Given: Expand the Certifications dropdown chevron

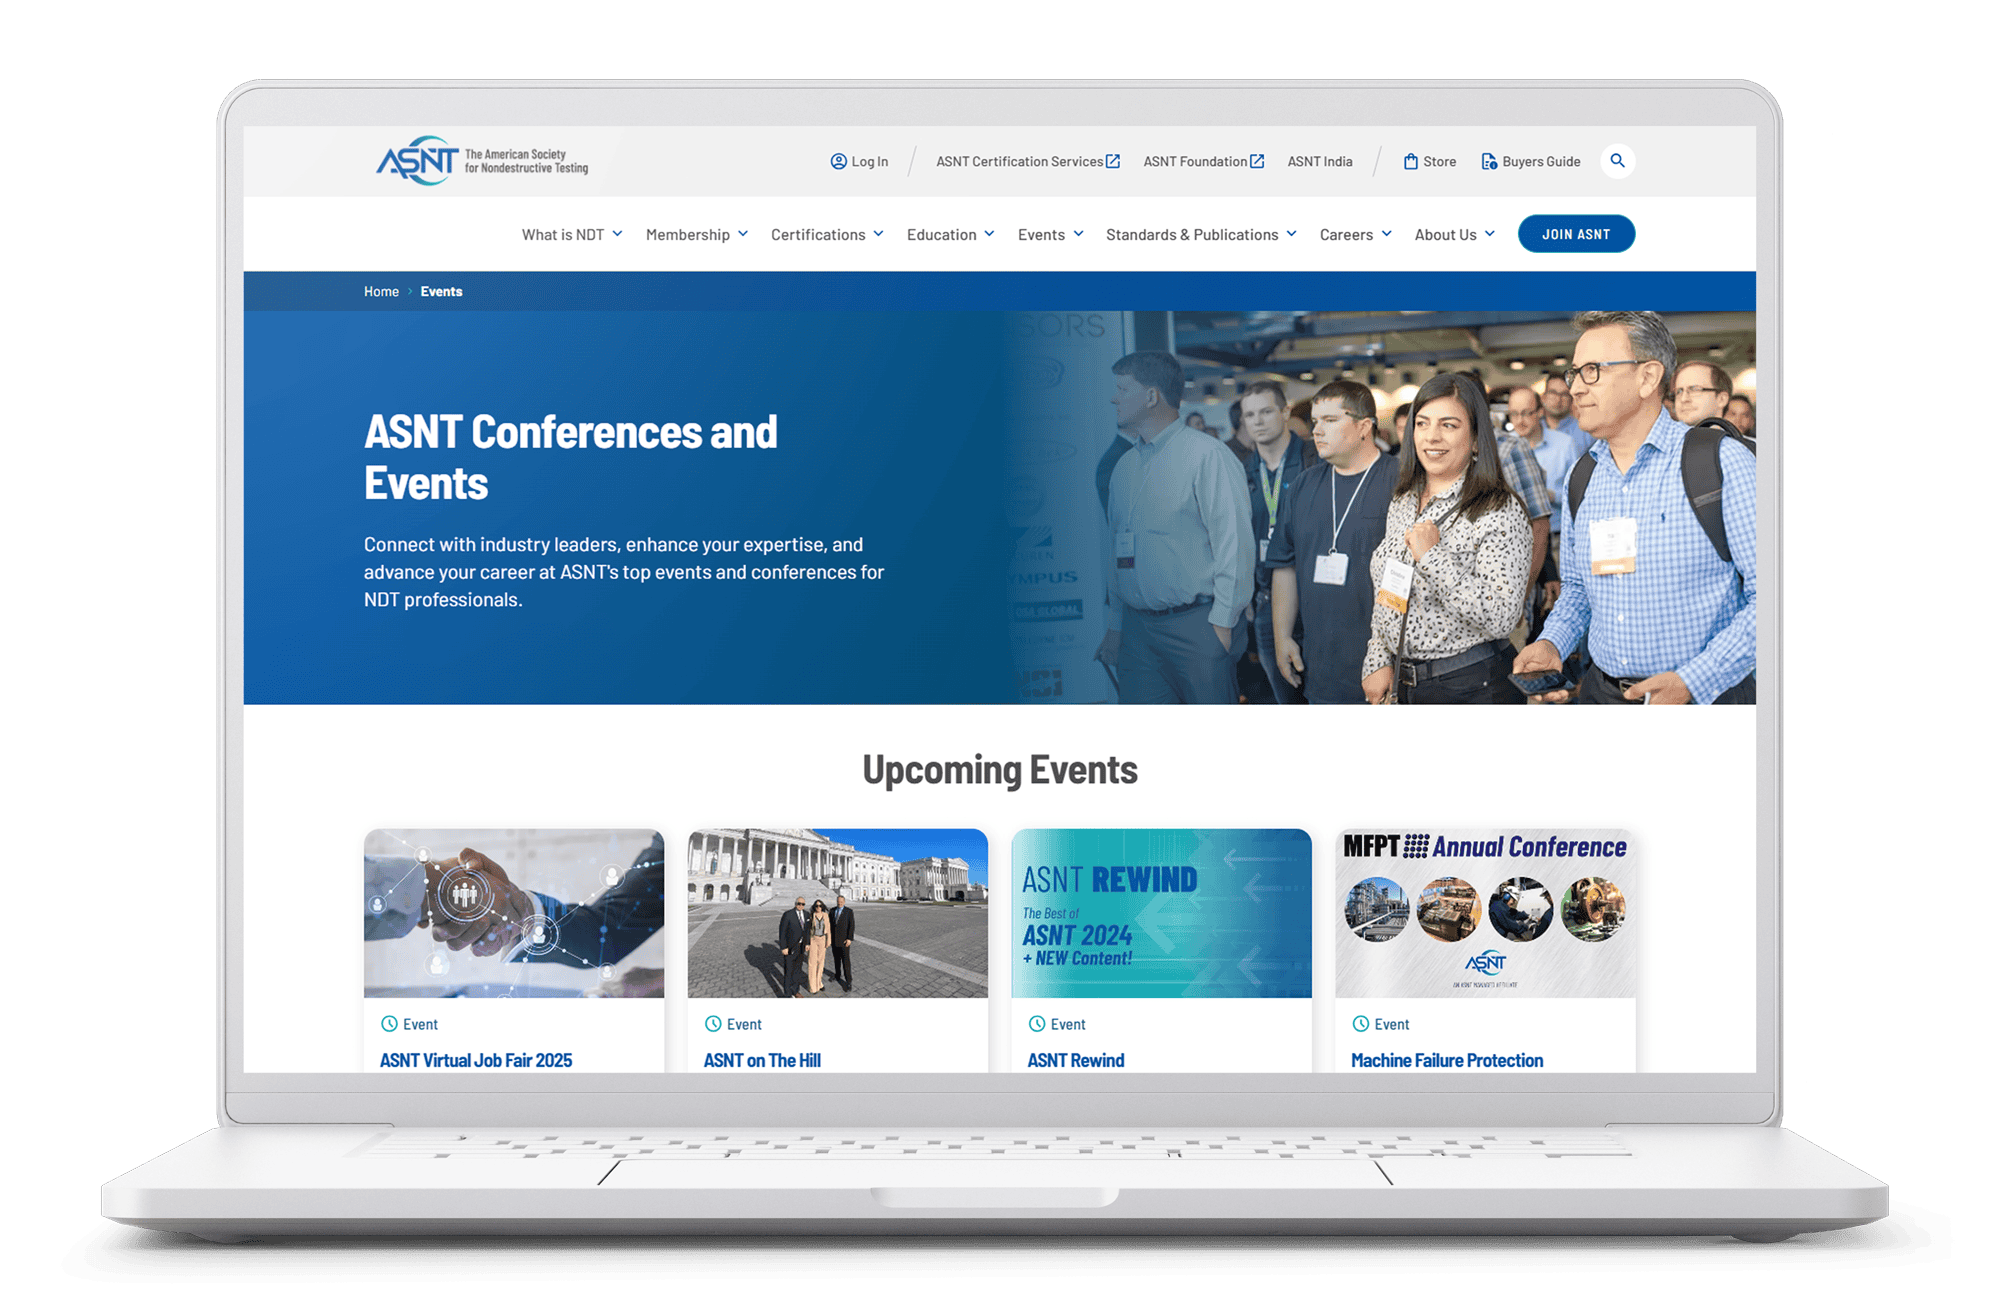Looking at the screenshot, I should click(x=878, y=234).
